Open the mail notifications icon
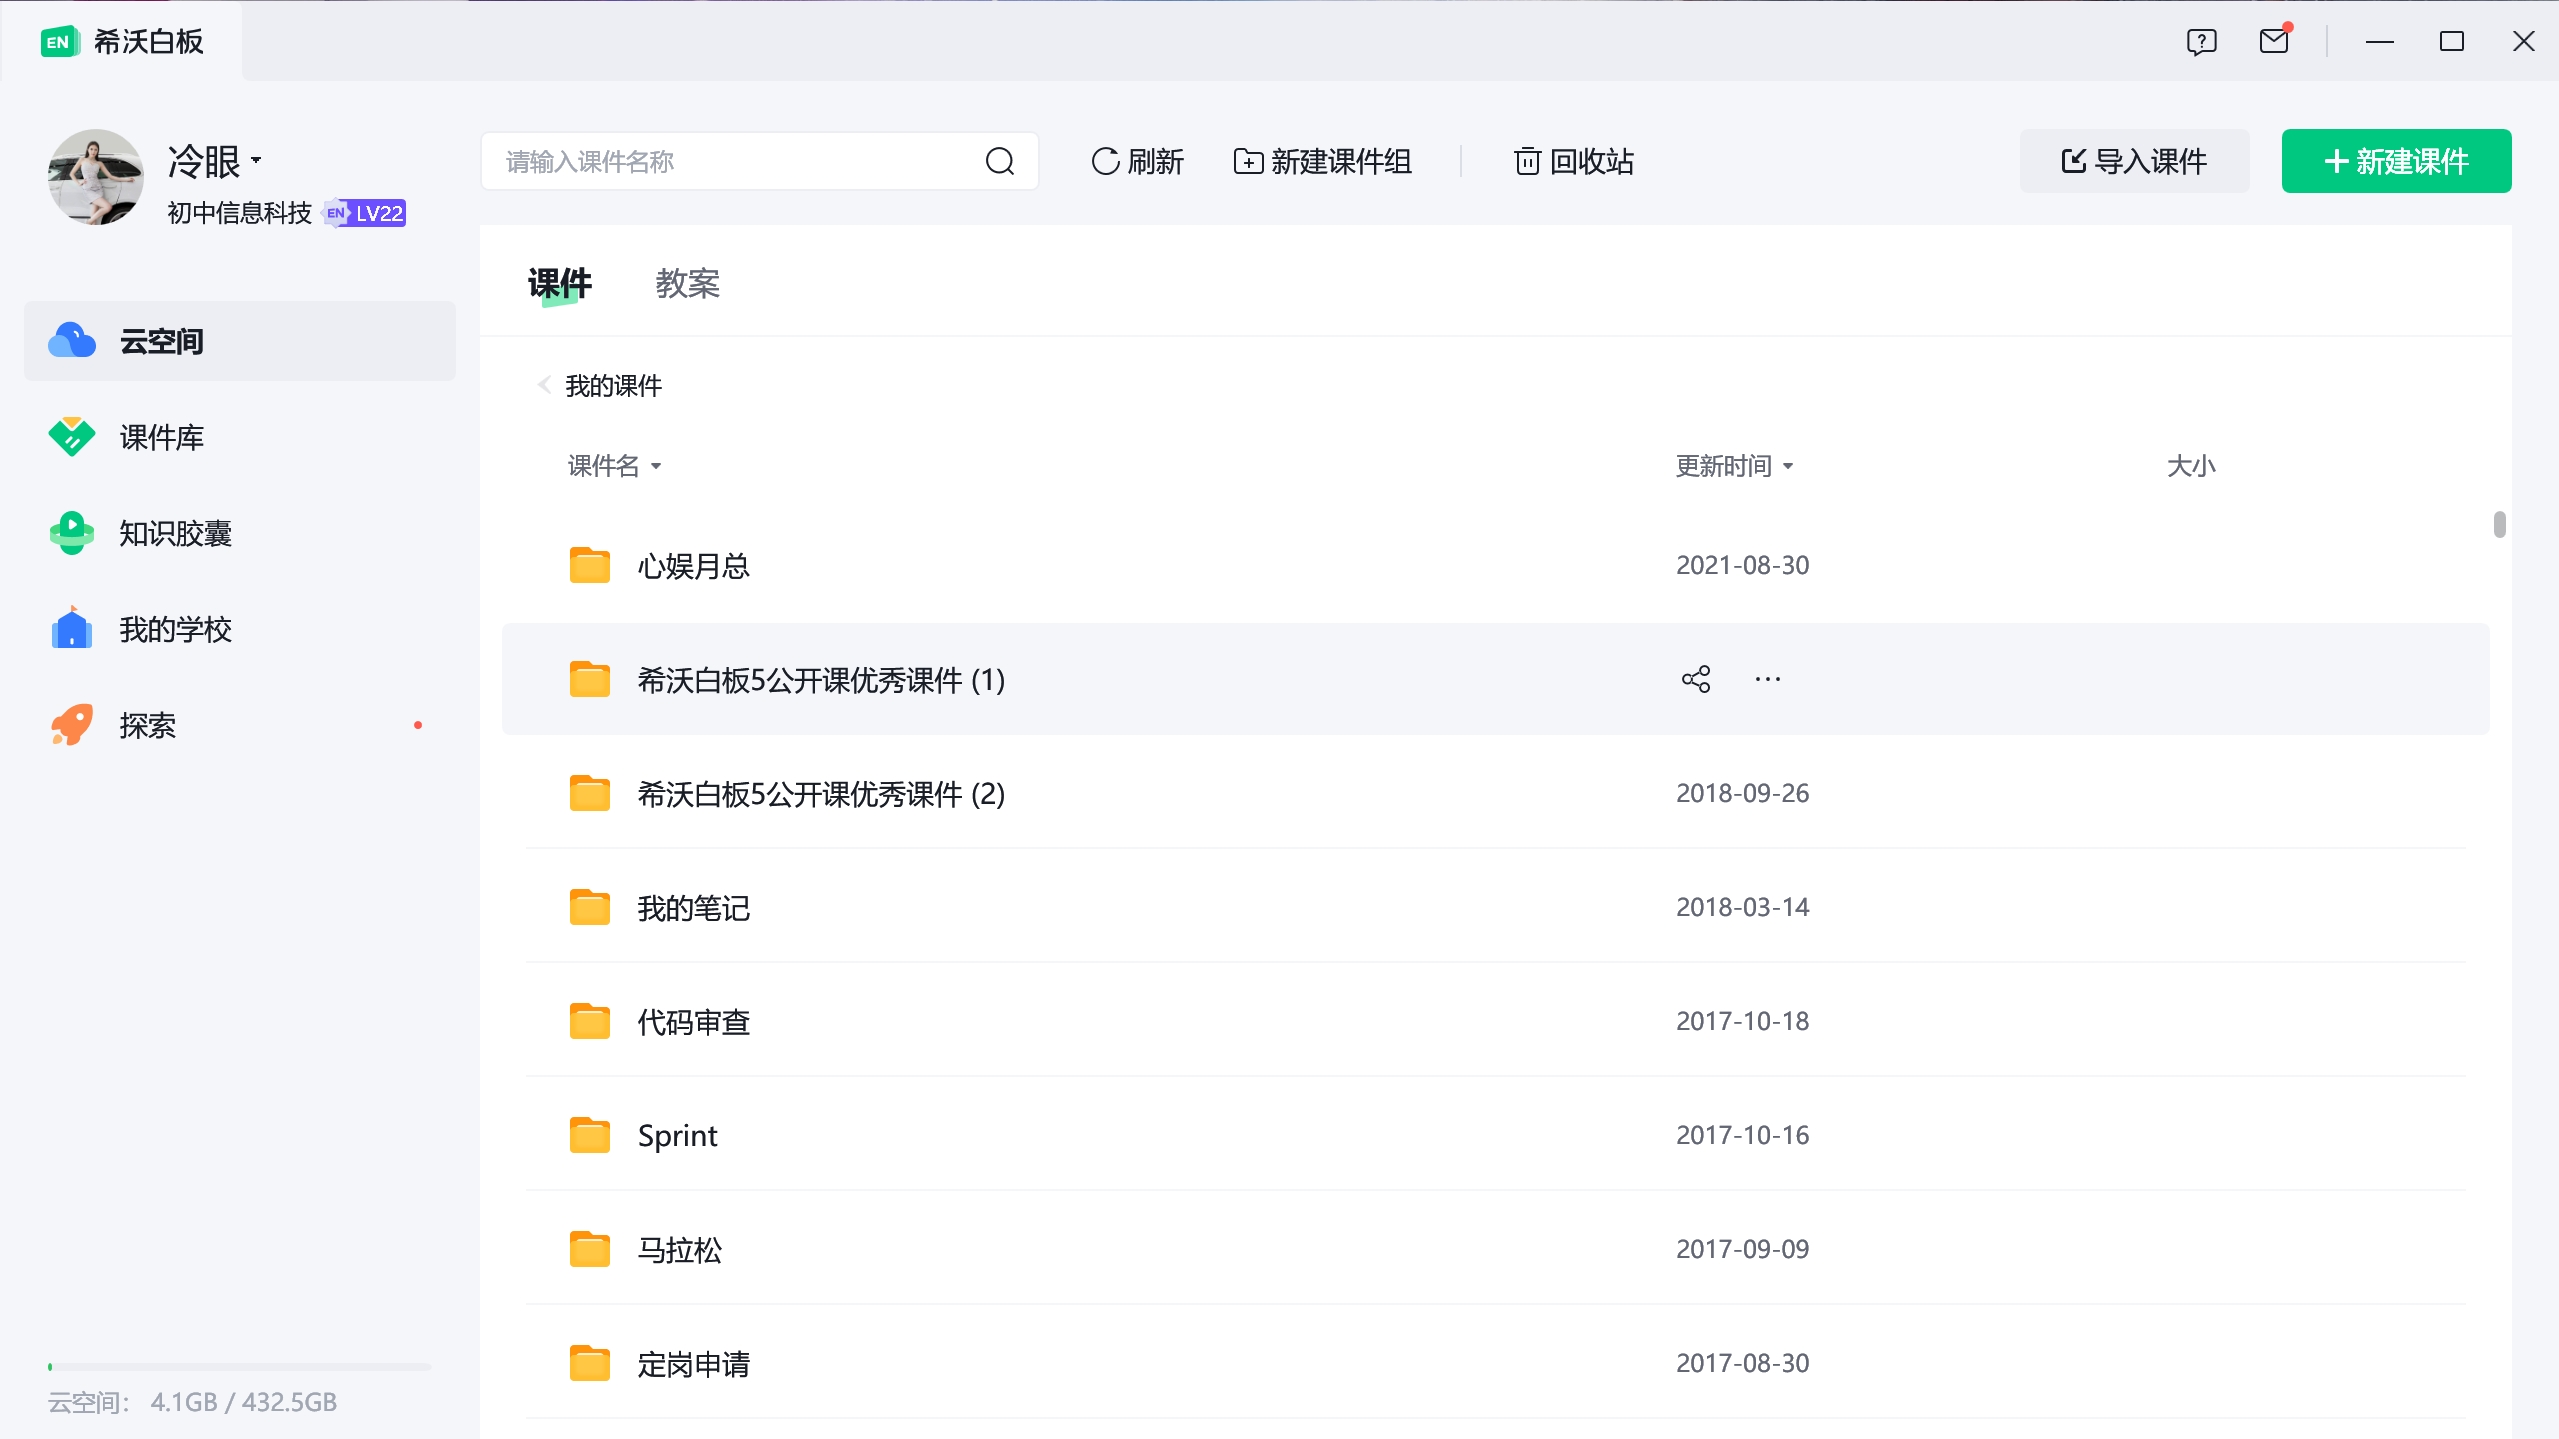Viewport: 2559px width, 1439px height. 2274,40
